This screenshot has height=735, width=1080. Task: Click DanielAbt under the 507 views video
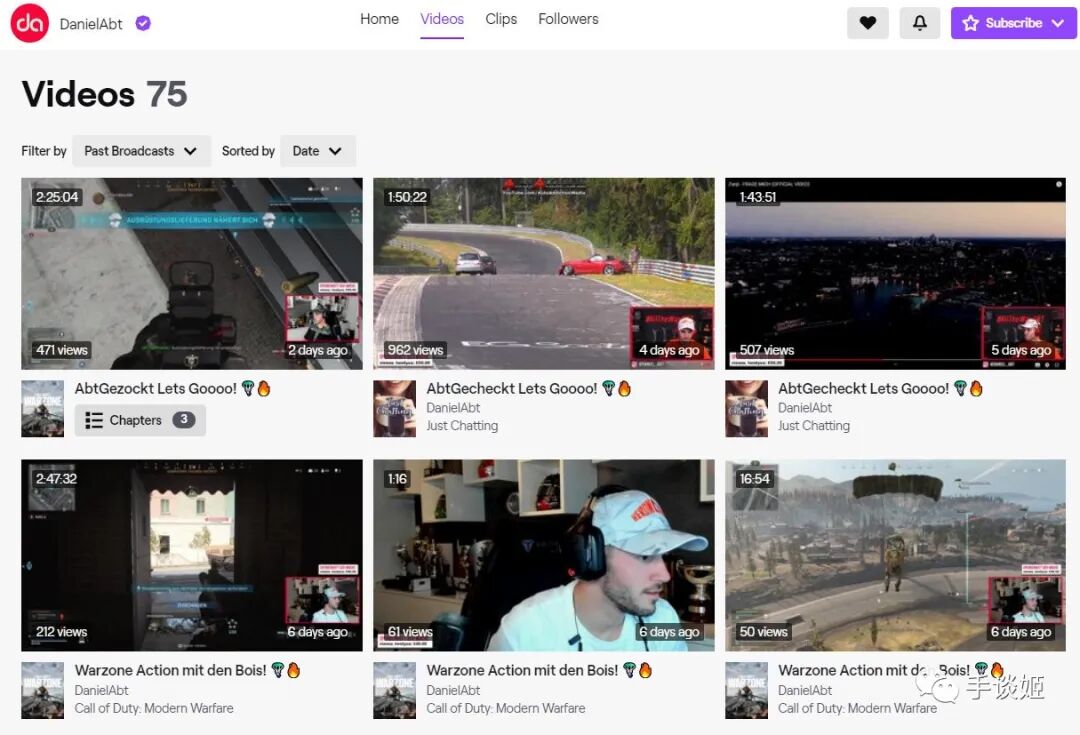805,408
